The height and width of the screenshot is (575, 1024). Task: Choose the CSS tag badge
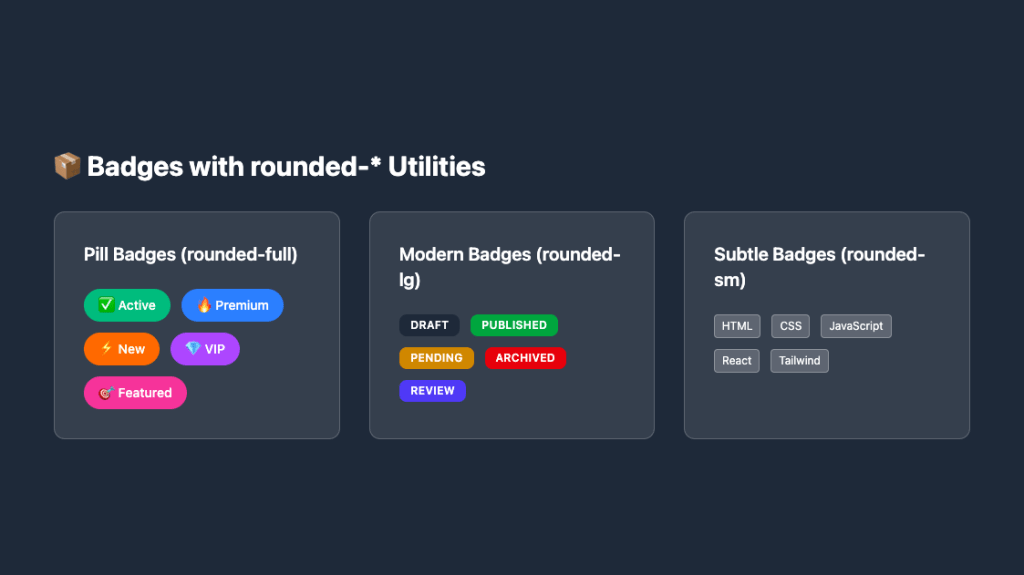click(x=790, y=326)
